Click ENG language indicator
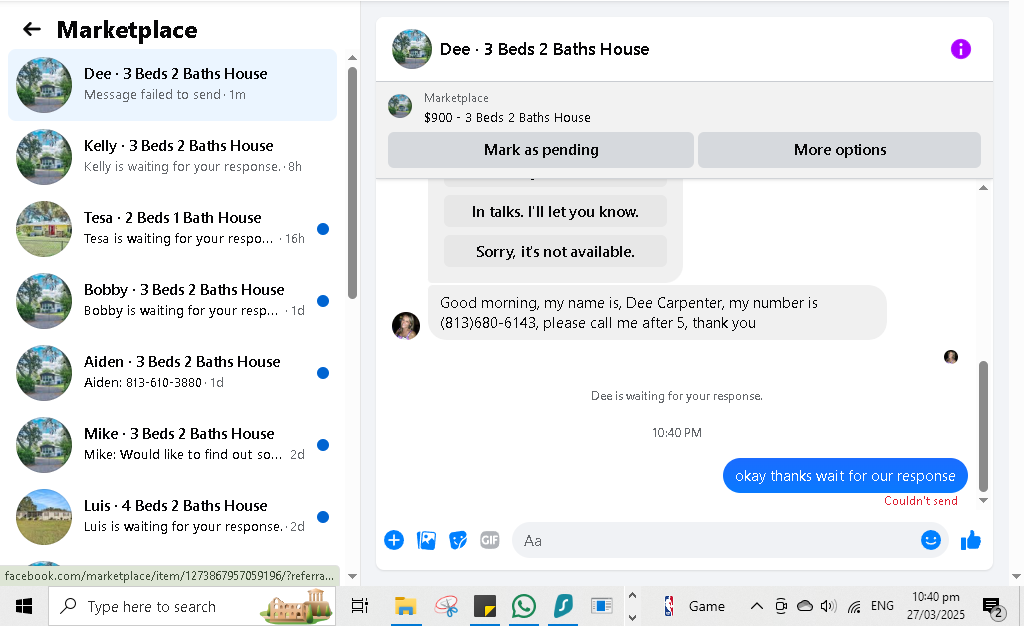 pyautogui.click(x=882, y=606)
